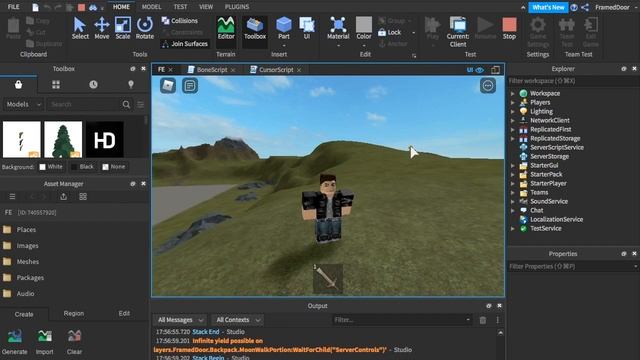The width and height of the screenshot is (640, 360).
Task: Click the Asset Manager upload icon
Action: coord(63,197)
